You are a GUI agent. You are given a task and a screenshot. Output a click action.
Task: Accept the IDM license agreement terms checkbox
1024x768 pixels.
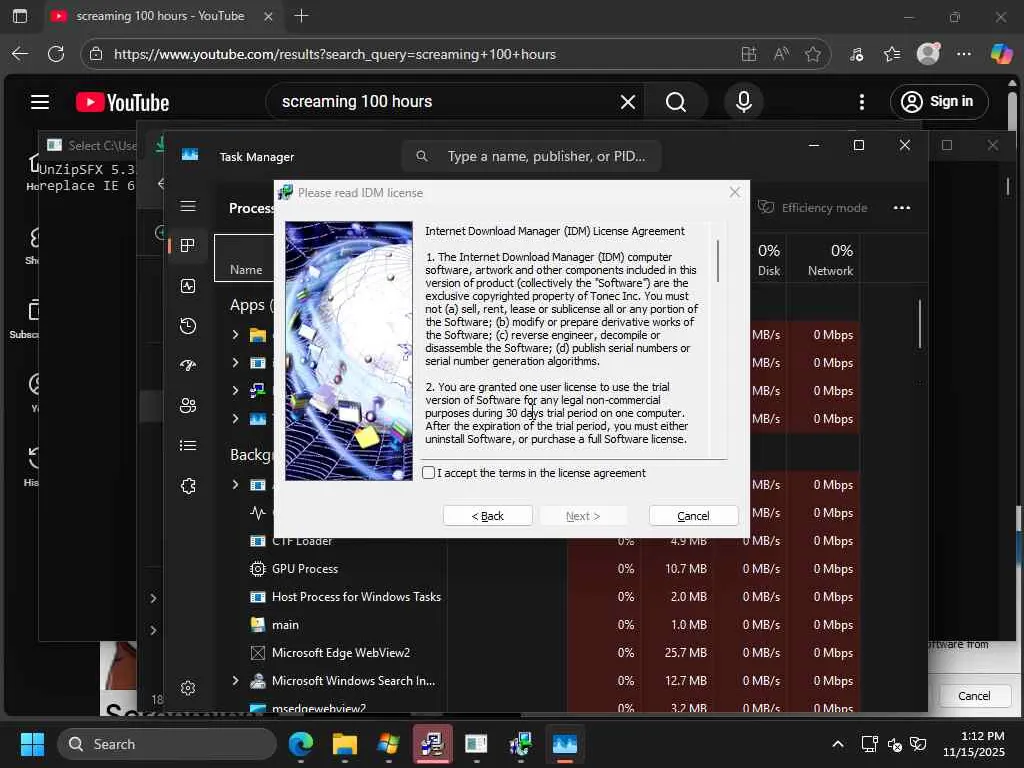pos(428,473)
